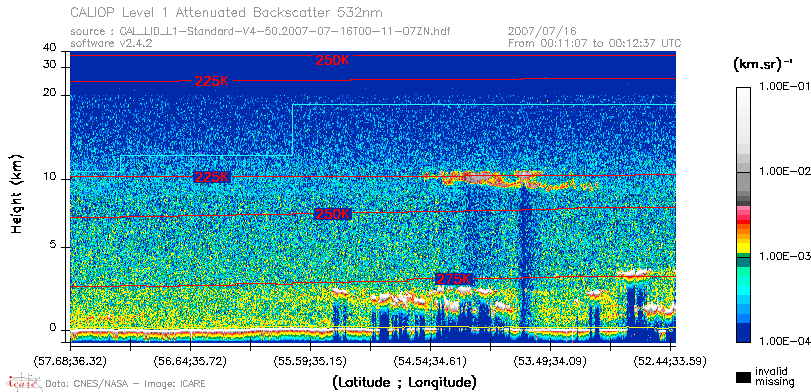Screen dimensions: 811x392
Task: Click the '(53.49;34.09)' coordinate label
Action: [x=550, y=361]
